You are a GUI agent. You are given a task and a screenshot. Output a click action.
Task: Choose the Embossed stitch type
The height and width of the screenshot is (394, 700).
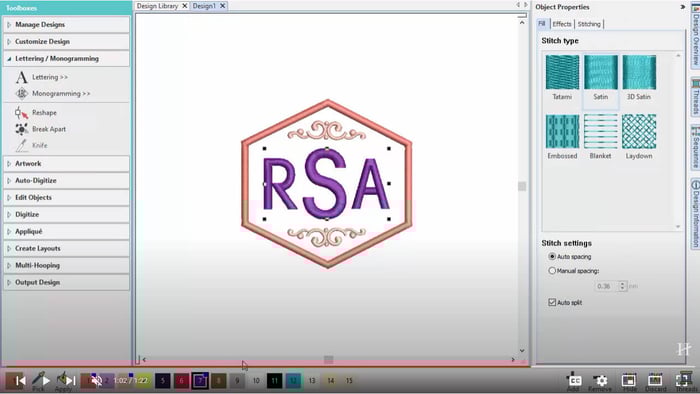[562, 137]
